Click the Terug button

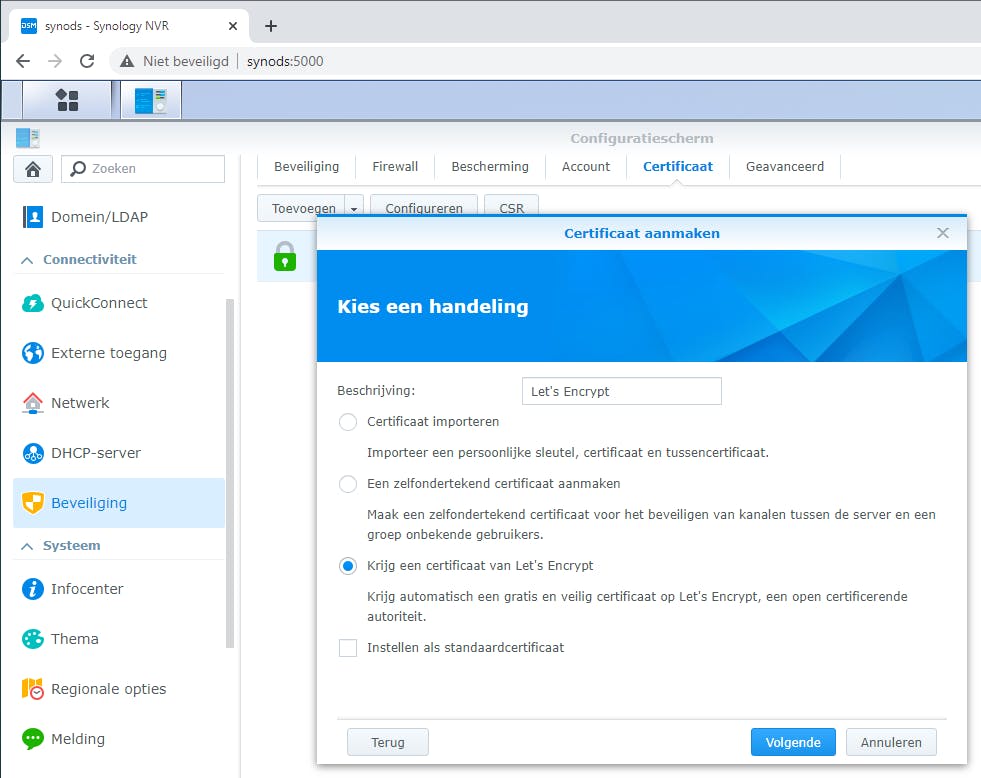click(x=388, y=742)
